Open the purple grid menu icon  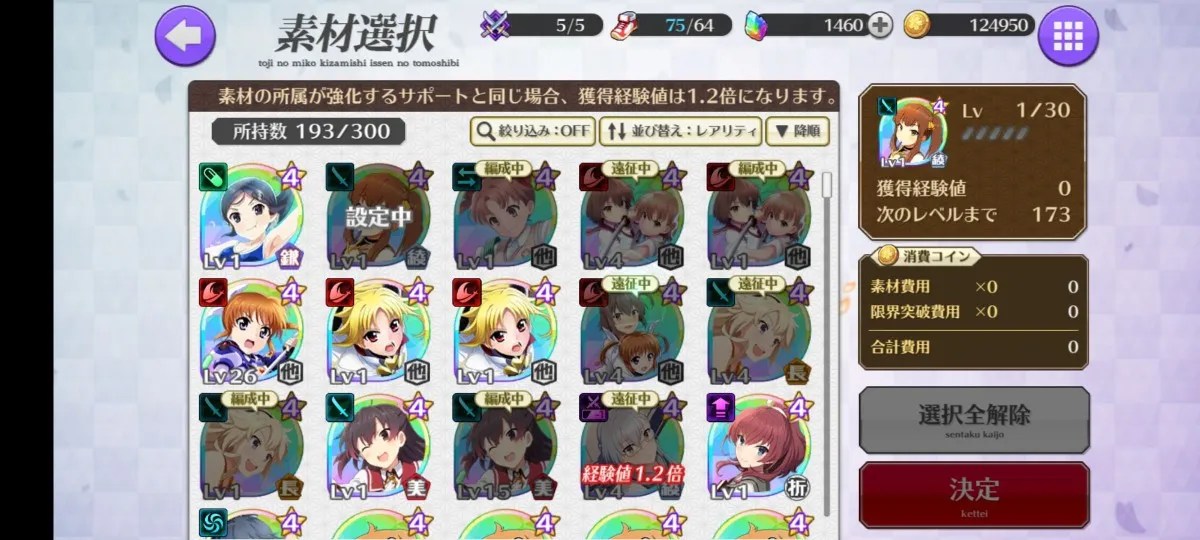[x=1068, y=36]
